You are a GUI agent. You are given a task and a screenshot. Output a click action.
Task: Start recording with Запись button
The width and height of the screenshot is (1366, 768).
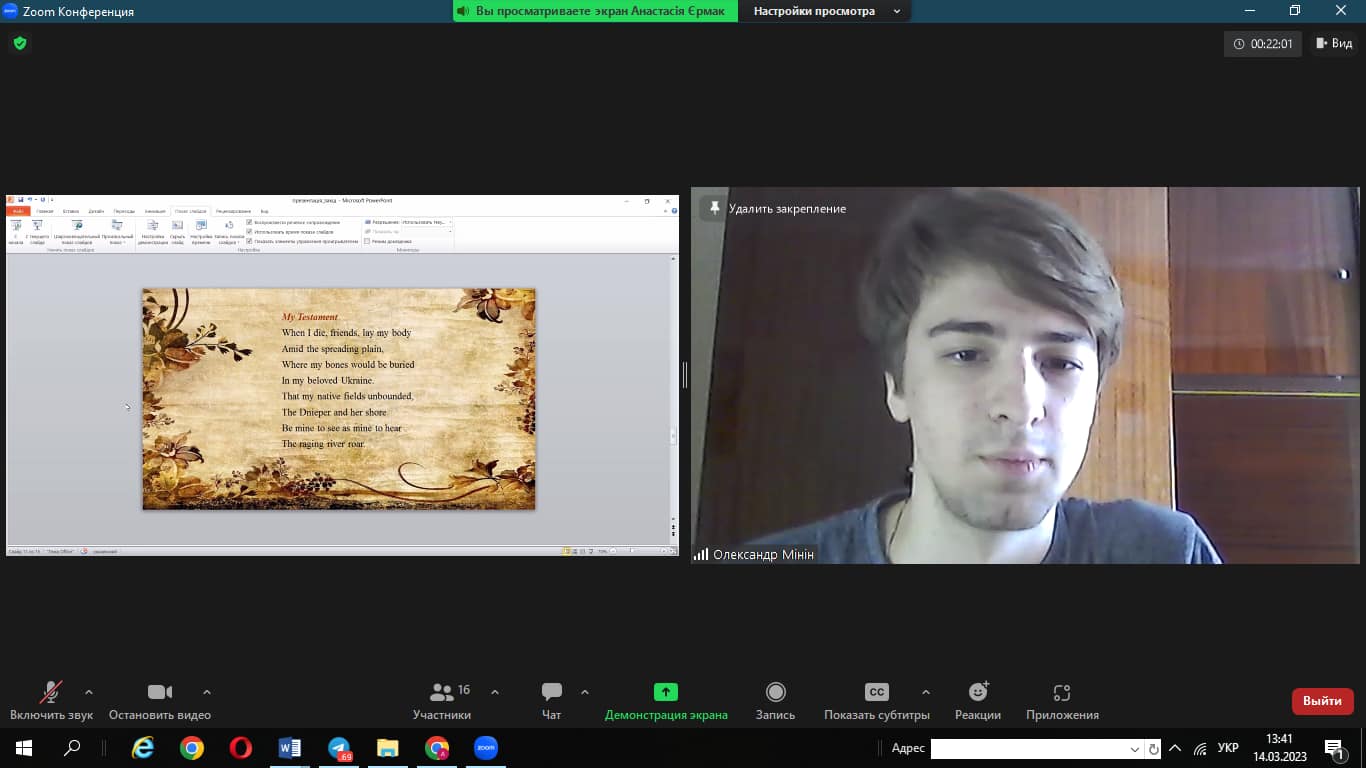point(775,700)
